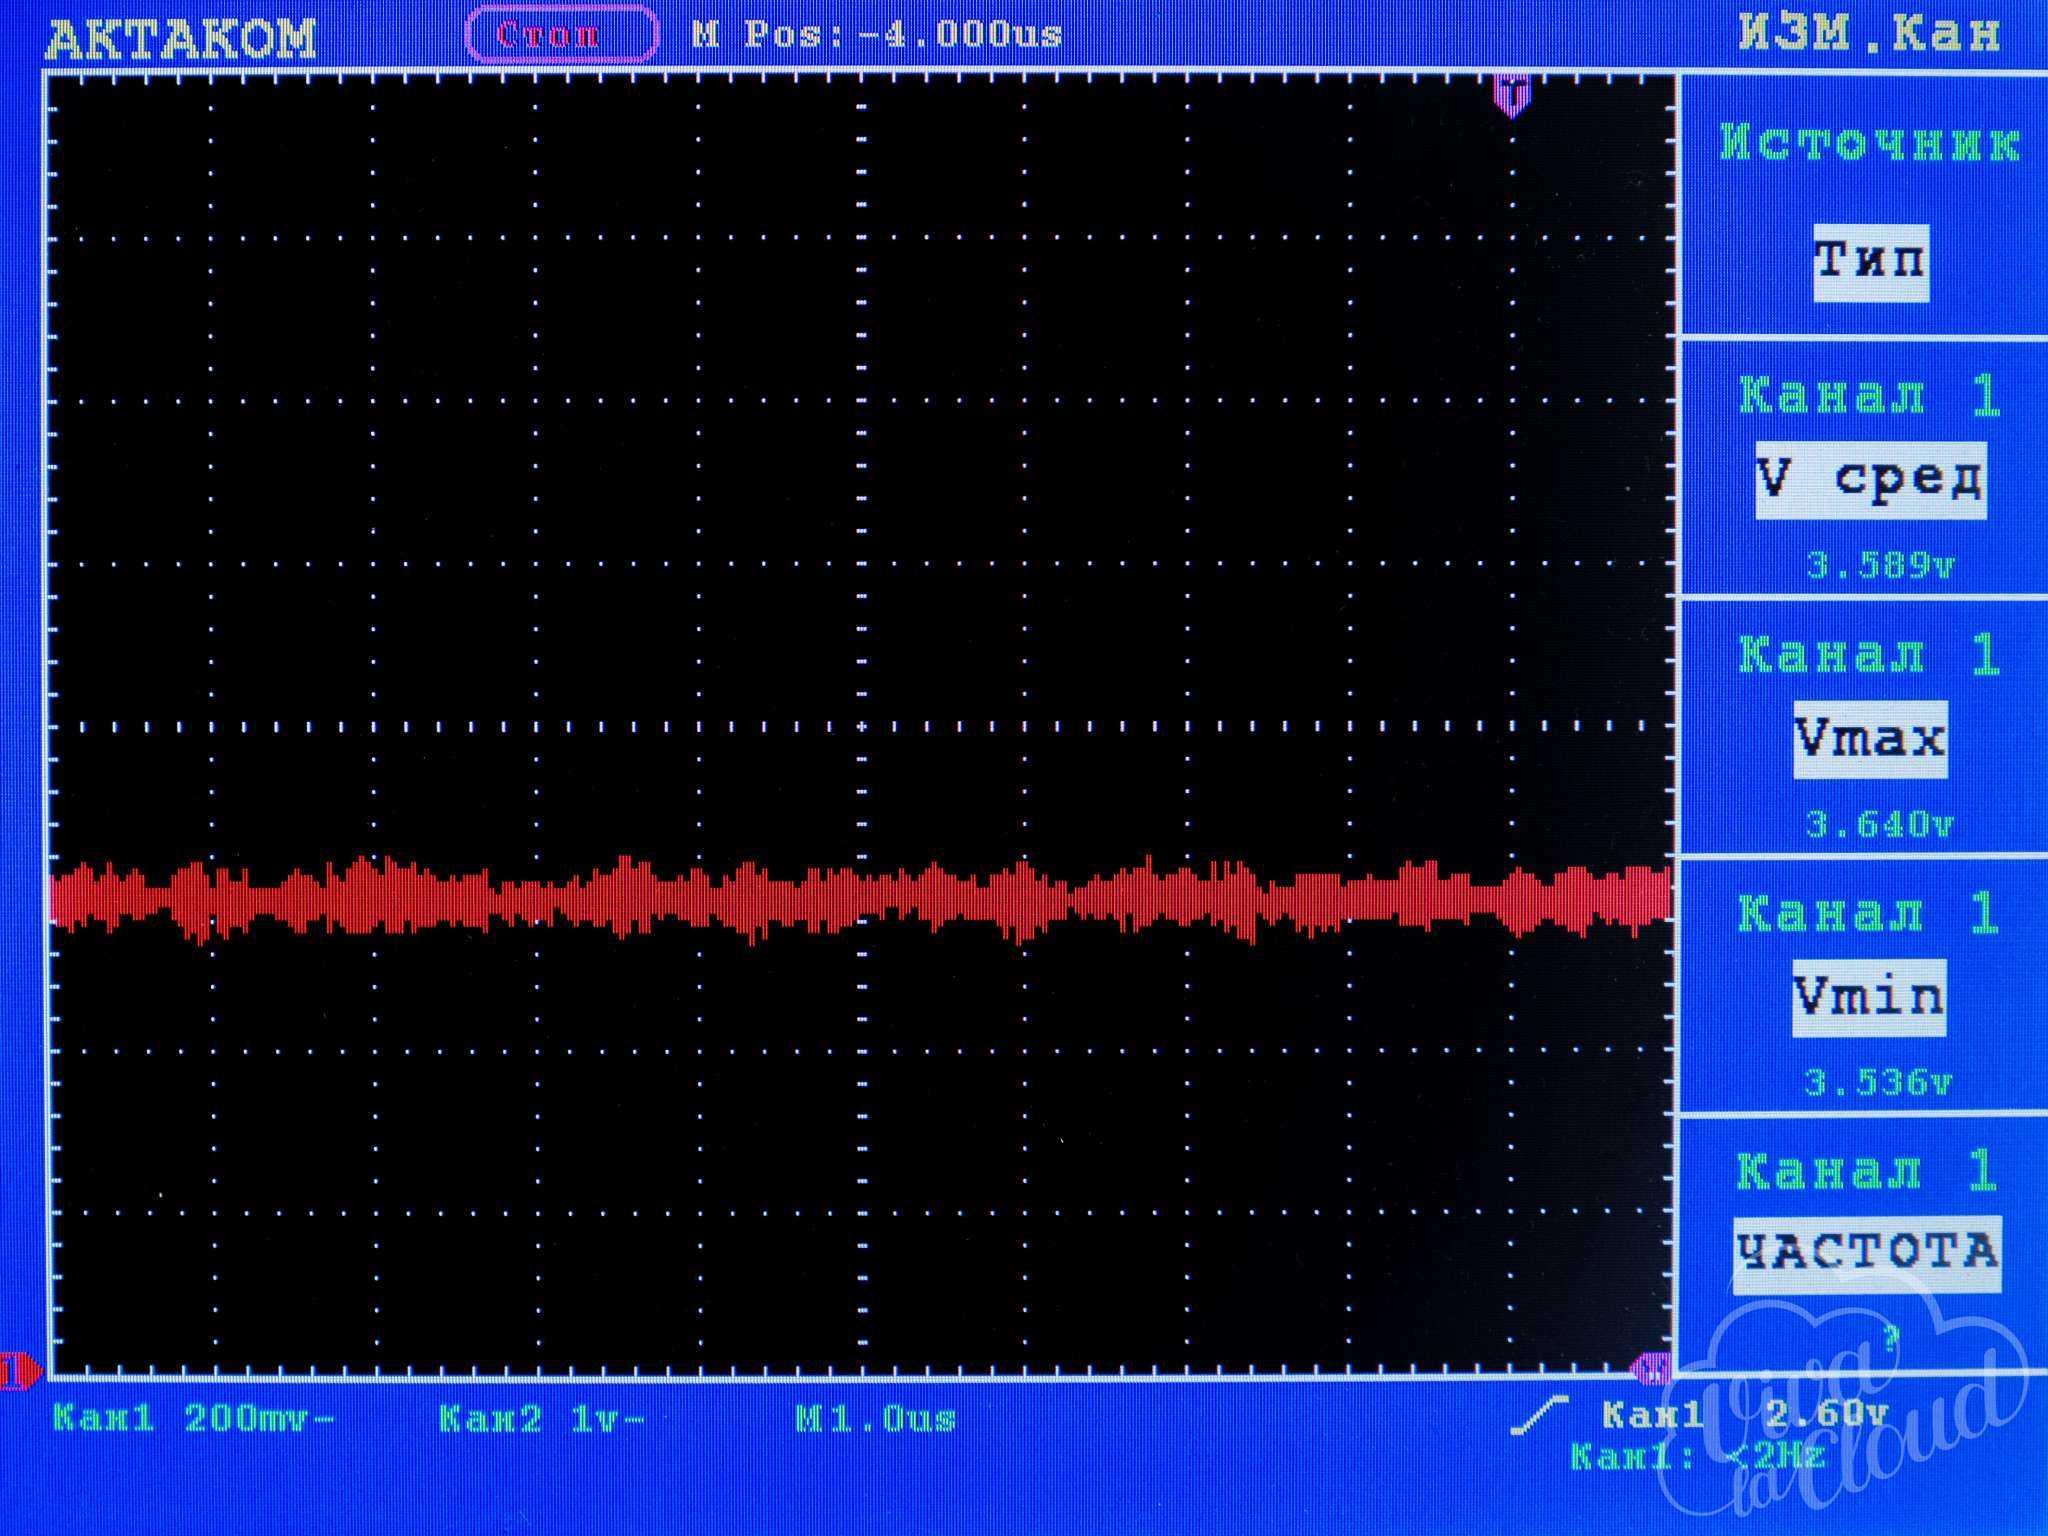Select the V сред measurement box
The height and width of the screenshot is (1536, 2048).
1870,480
